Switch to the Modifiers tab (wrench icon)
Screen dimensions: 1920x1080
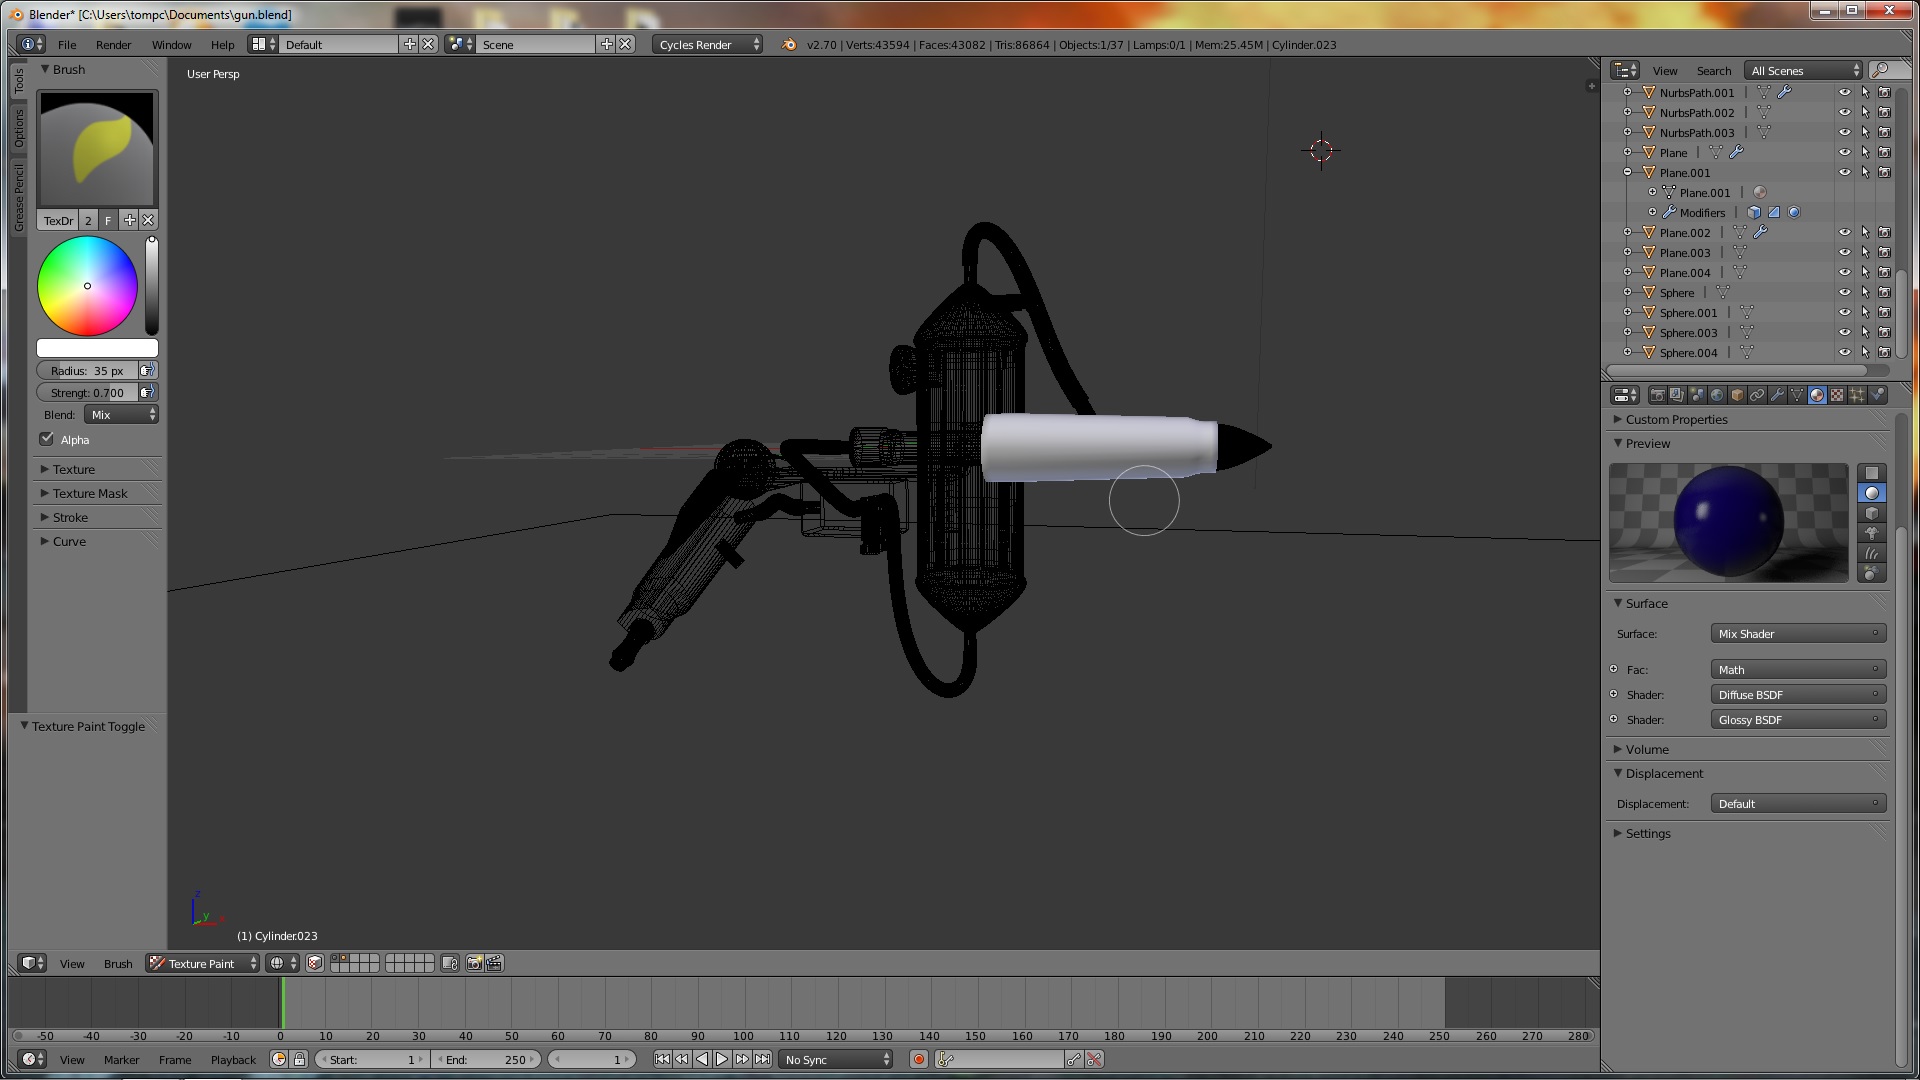(x=1778, y=394)
